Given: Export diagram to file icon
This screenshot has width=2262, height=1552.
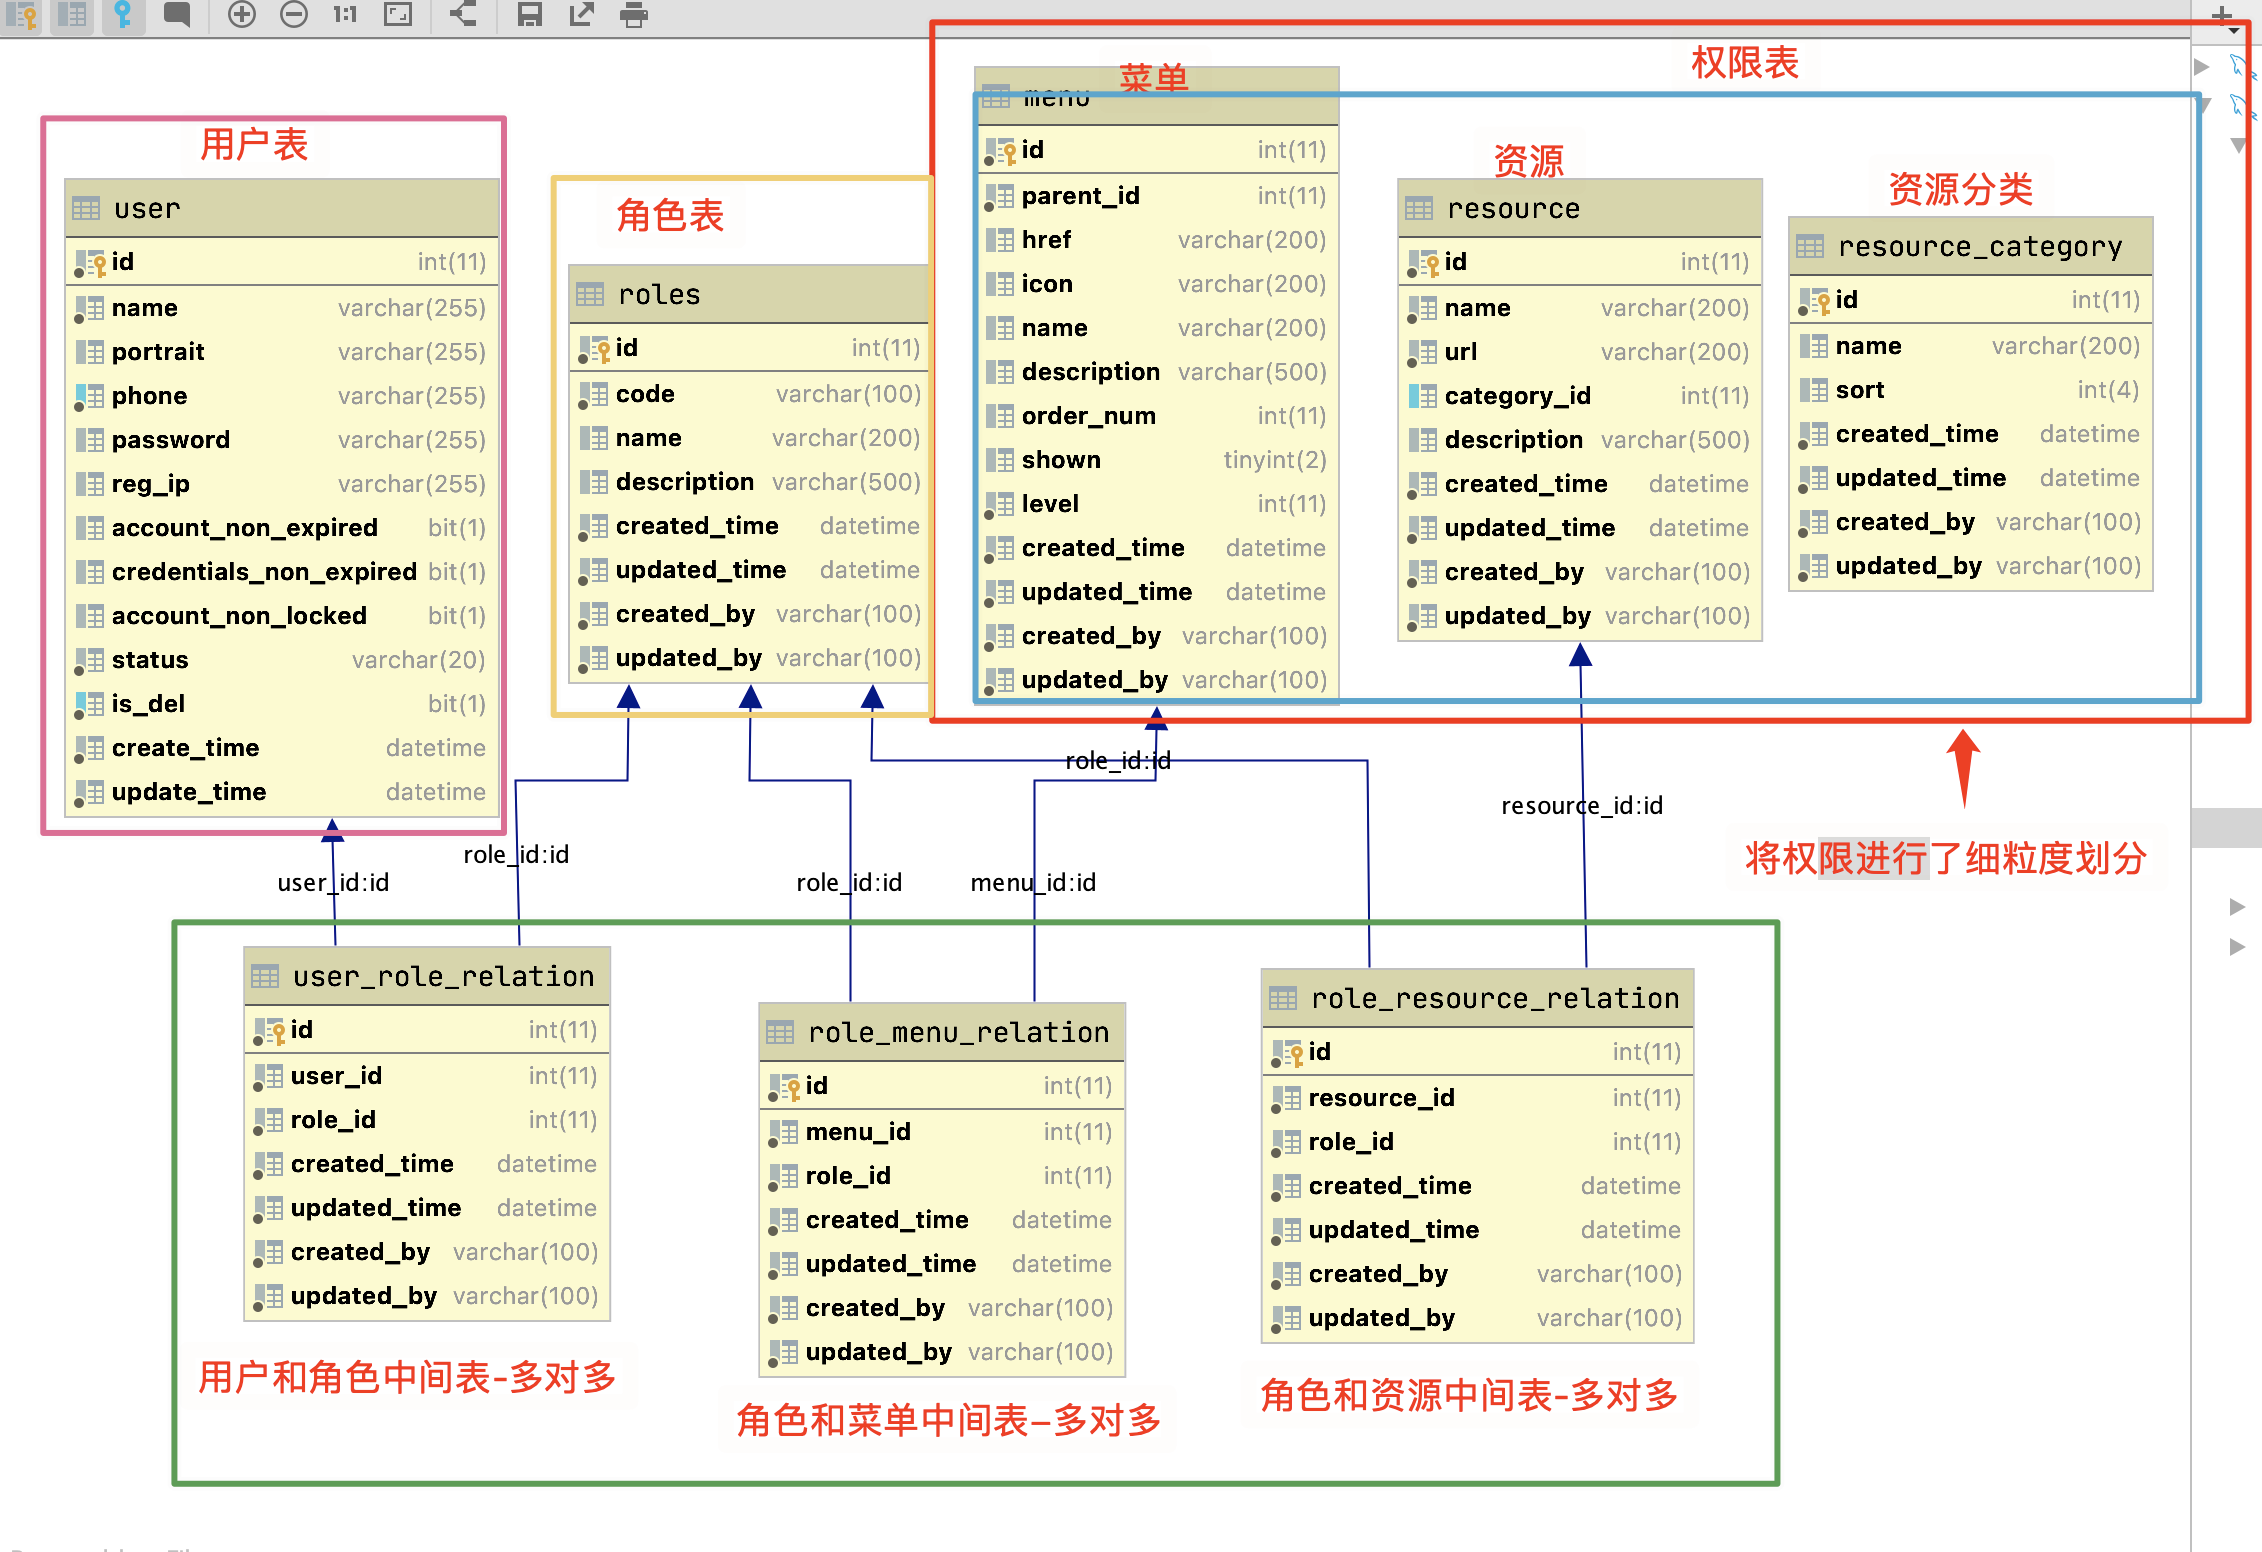Looking at the screenshot, I should coord(581,15).
